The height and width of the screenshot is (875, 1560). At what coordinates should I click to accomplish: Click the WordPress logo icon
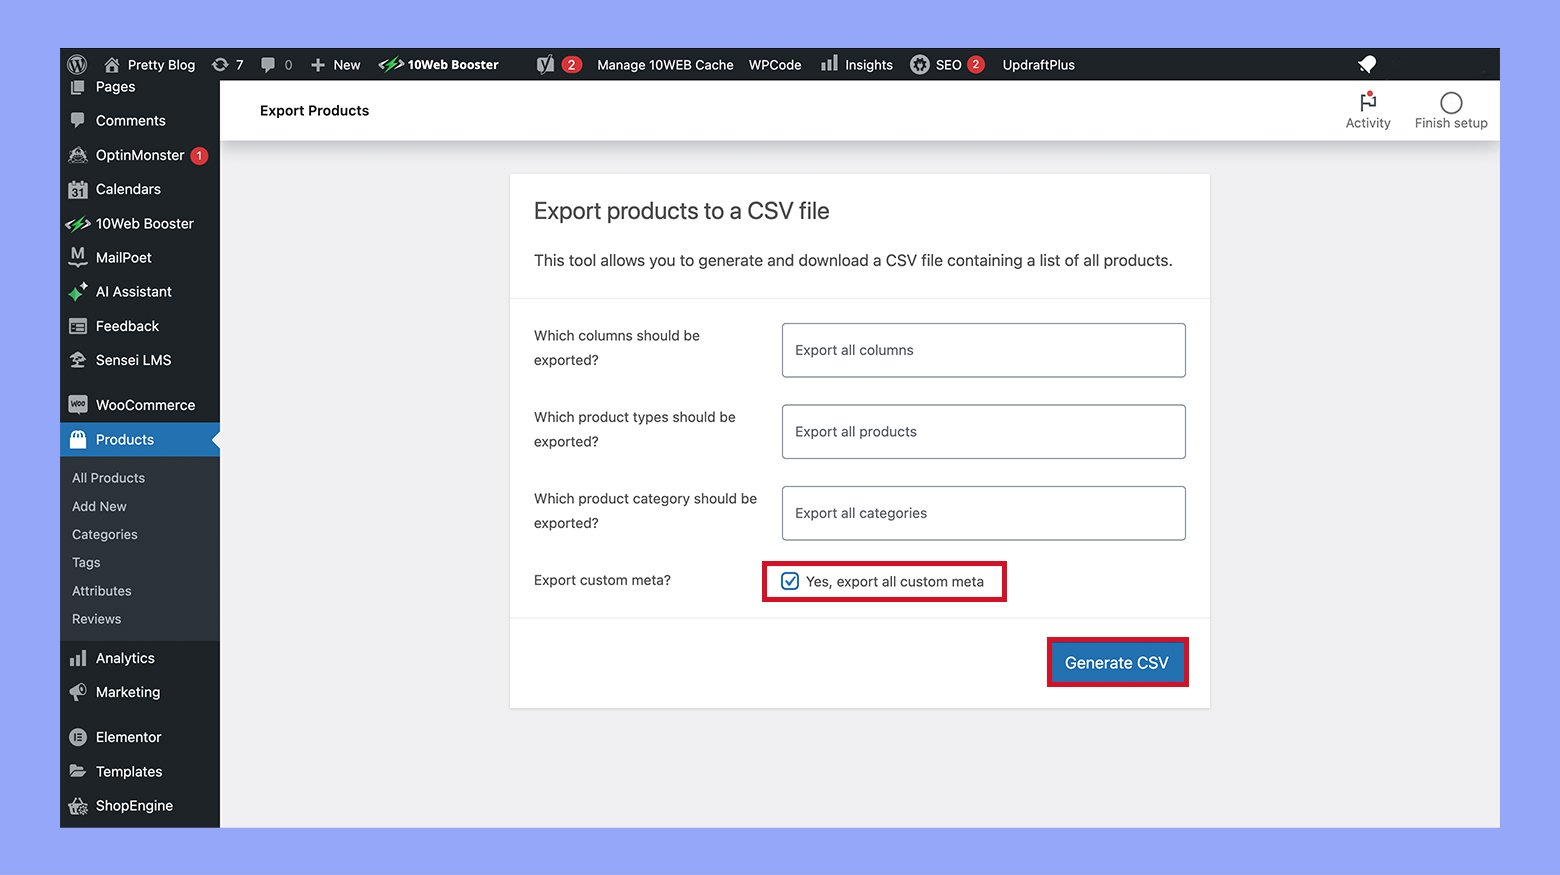point(77,64)
